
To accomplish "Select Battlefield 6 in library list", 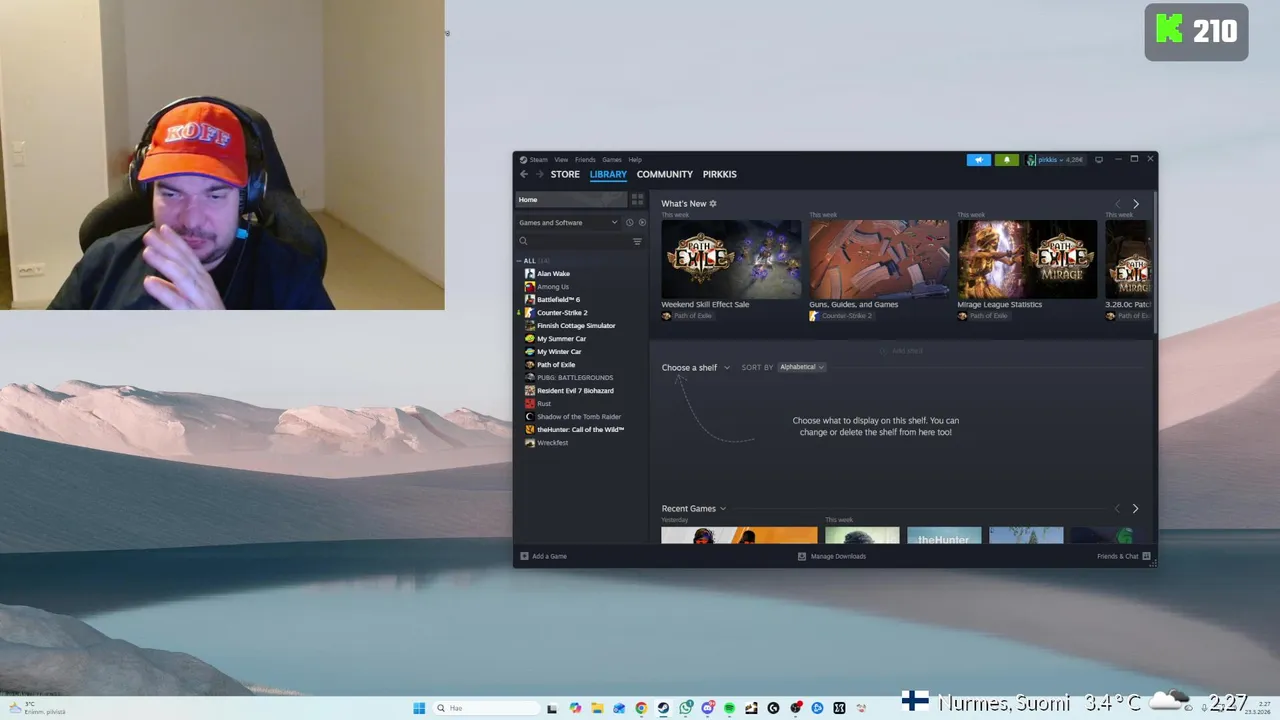I will pyautogui.click(x=558, y=300).
